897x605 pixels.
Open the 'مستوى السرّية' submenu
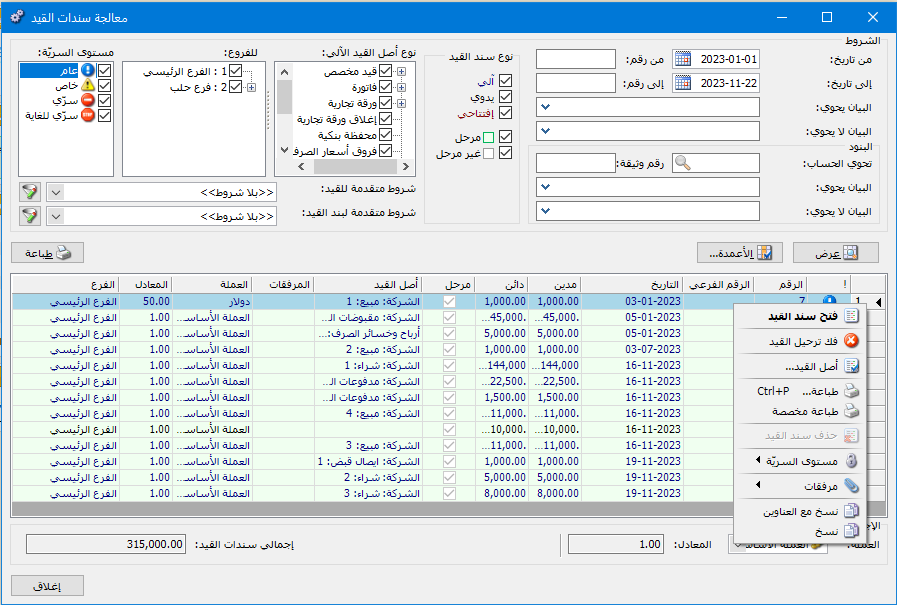800,461
